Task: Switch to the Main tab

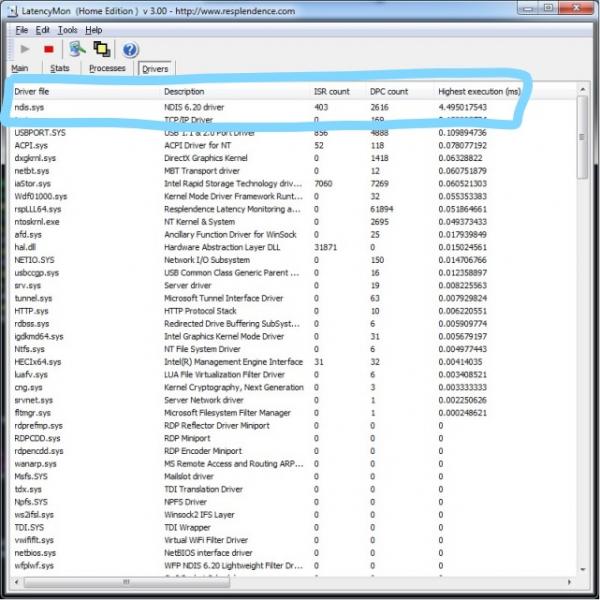Action: [20, 68]
